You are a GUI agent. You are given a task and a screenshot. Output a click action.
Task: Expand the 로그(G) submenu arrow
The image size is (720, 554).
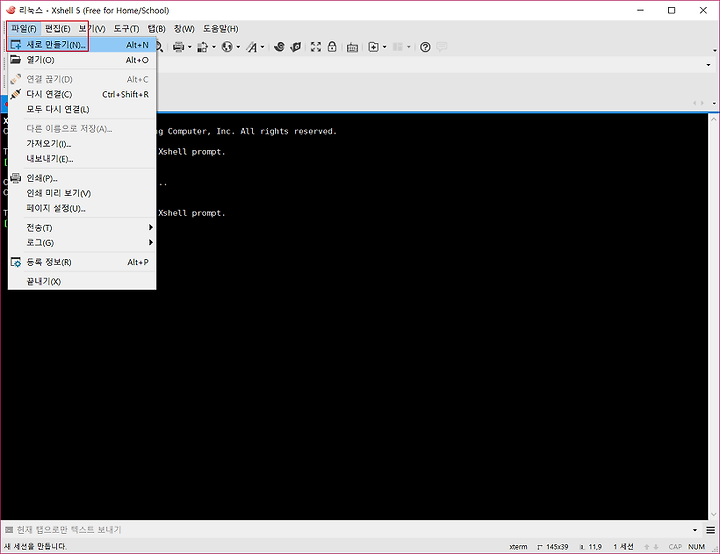pos(151,243)
